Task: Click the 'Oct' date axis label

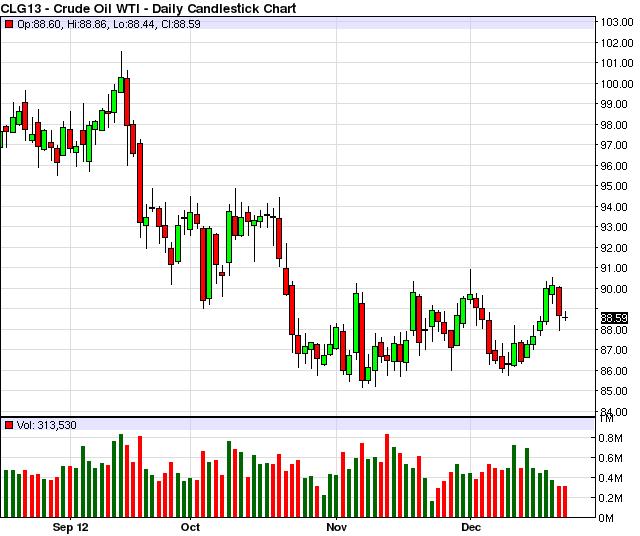Action: [x=190, y=527]
